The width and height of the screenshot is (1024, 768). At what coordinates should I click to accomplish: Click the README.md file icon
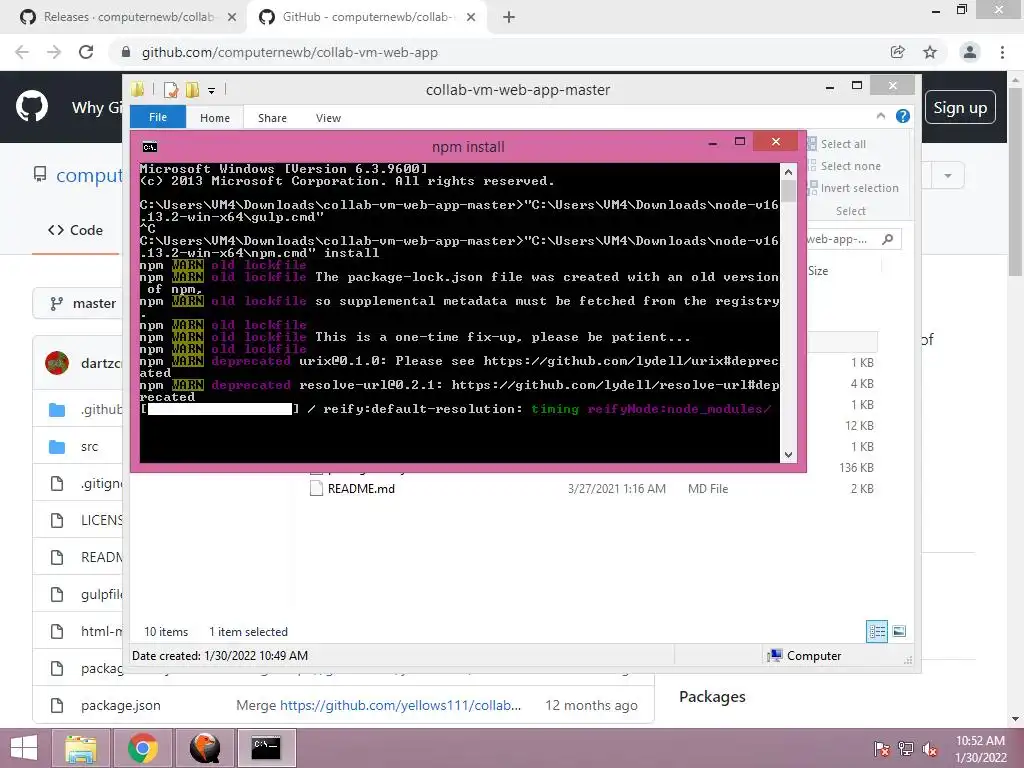point(316,488)
